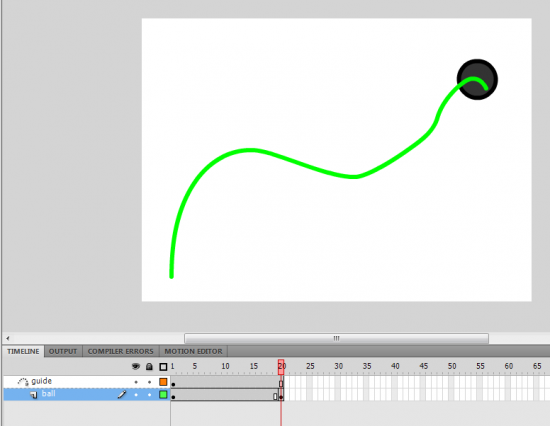Screen dimensions: 550x426
Task: Select the Timeline tab
Action: (23, 351)
